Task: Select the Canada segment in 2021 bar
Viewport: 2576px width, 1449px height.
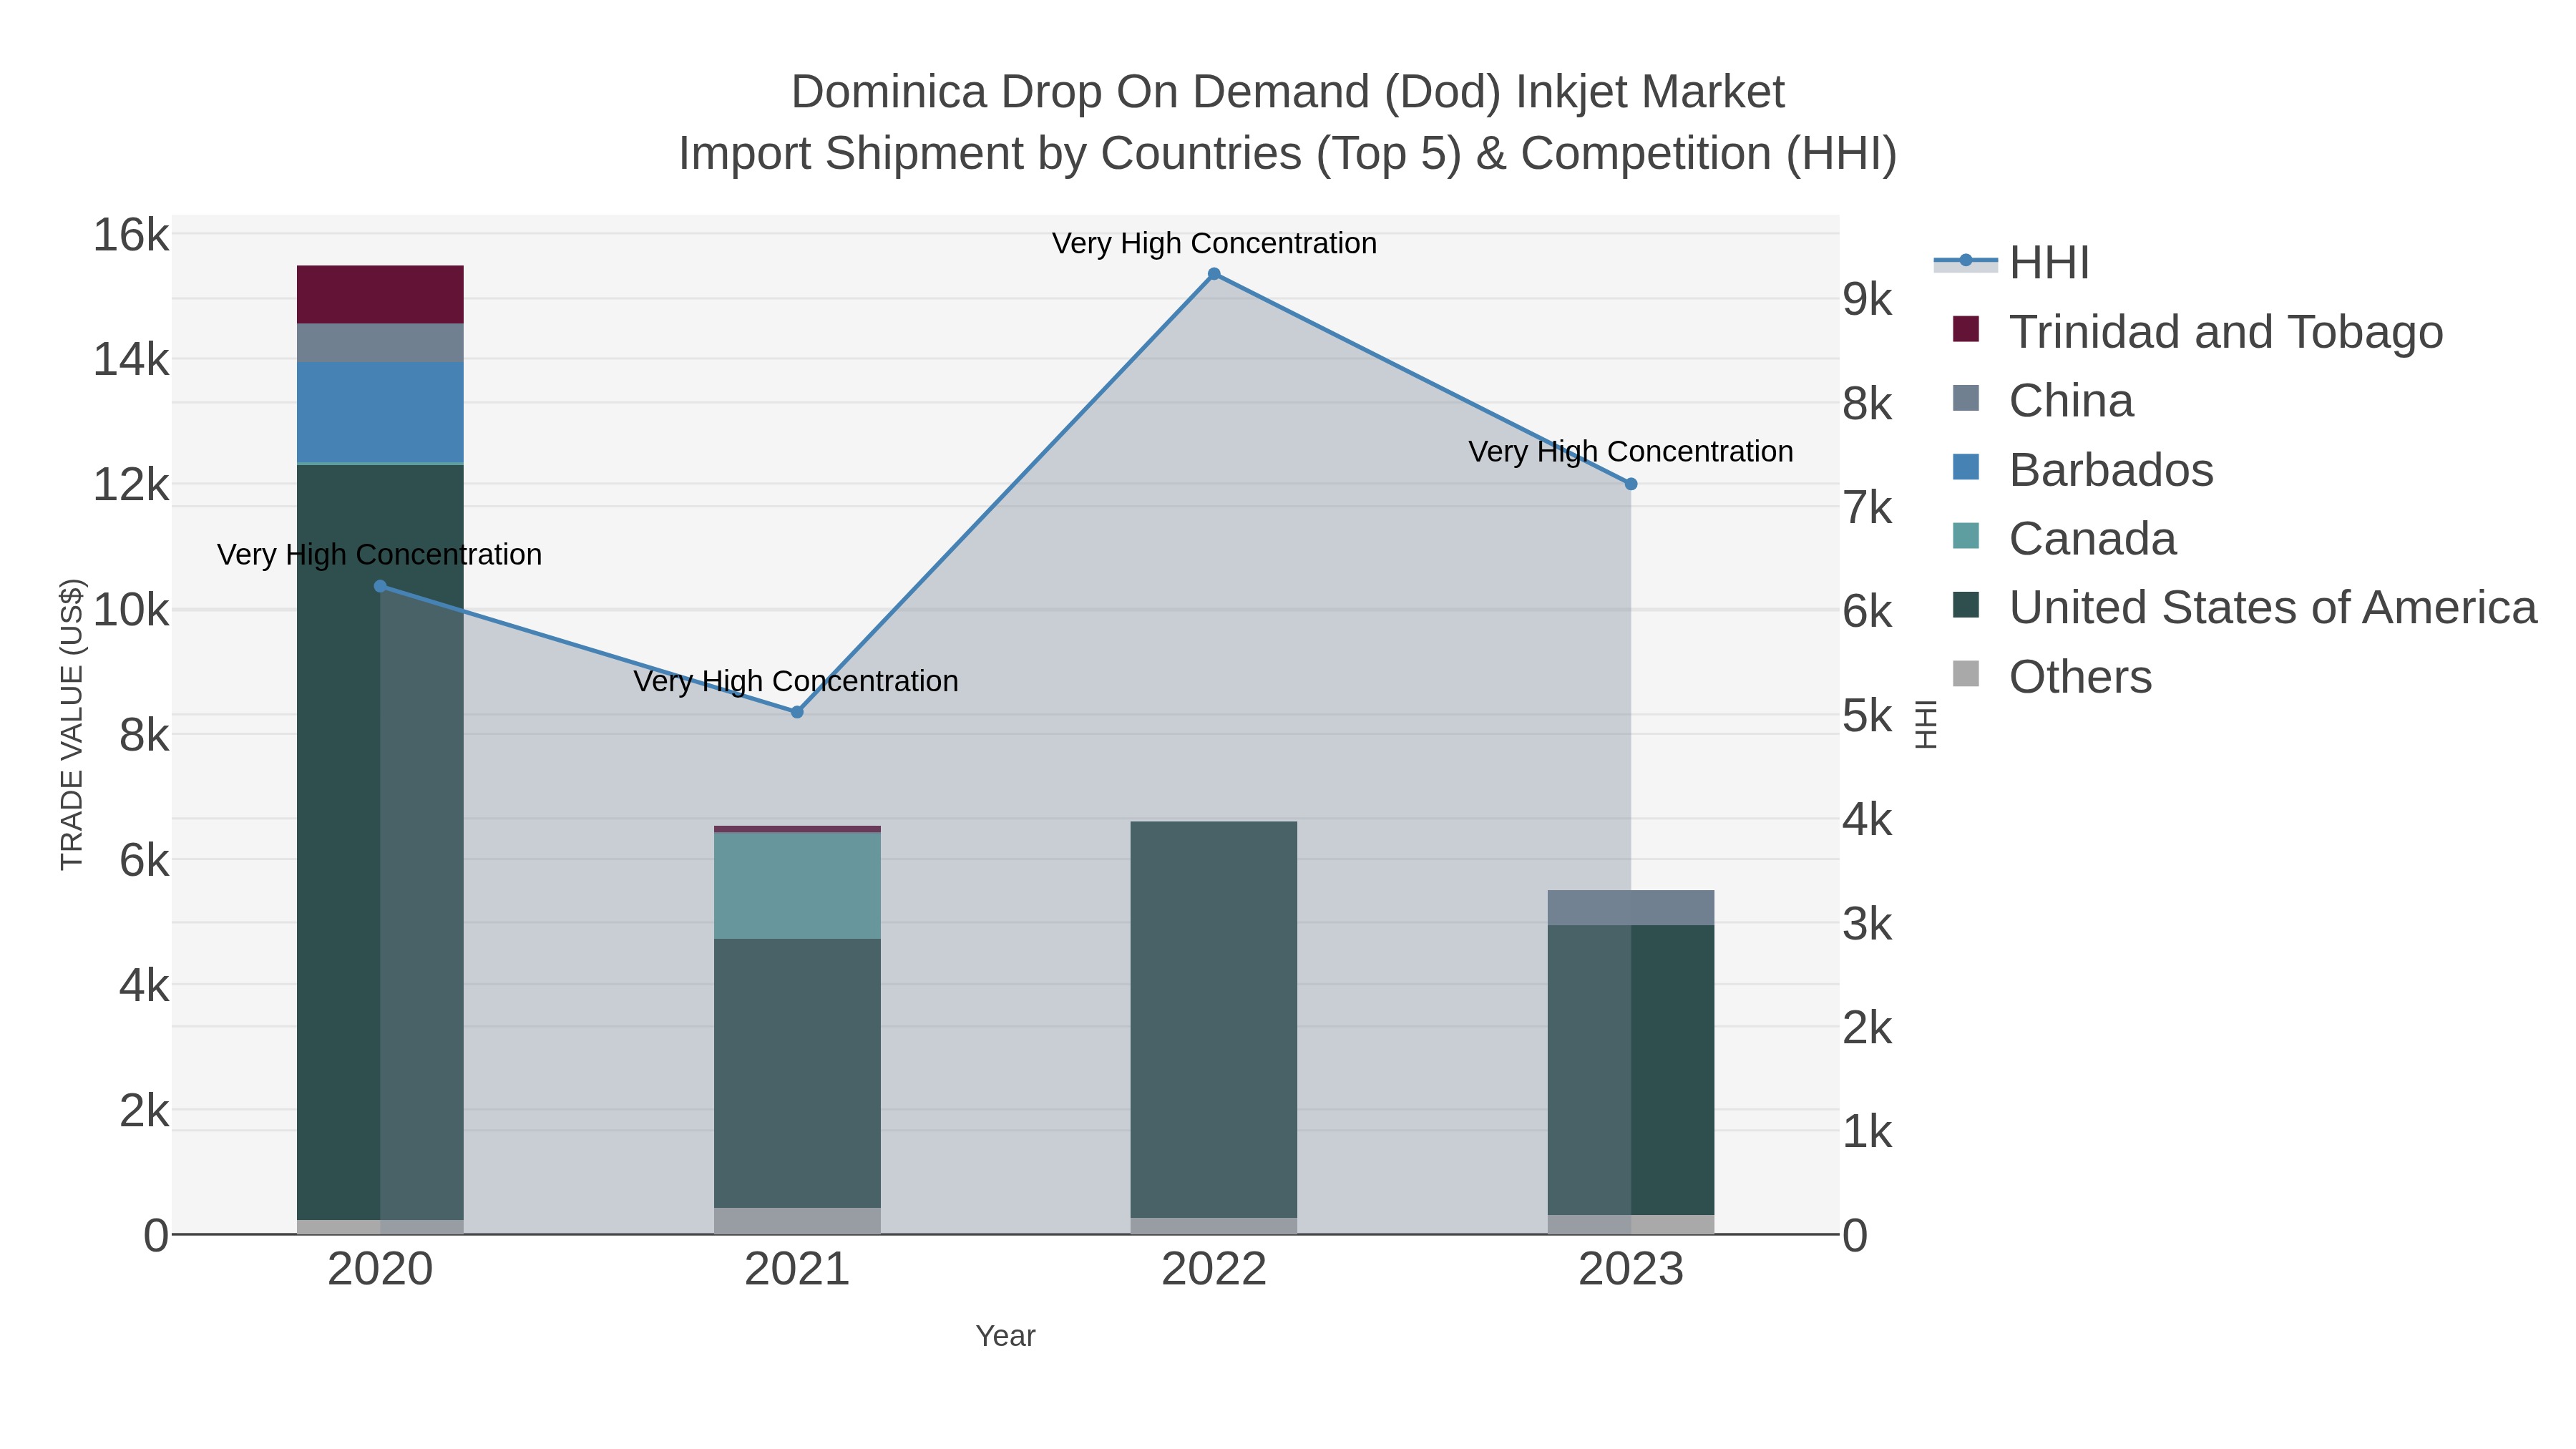Action: pyautogui.click(x=797, y=886)
